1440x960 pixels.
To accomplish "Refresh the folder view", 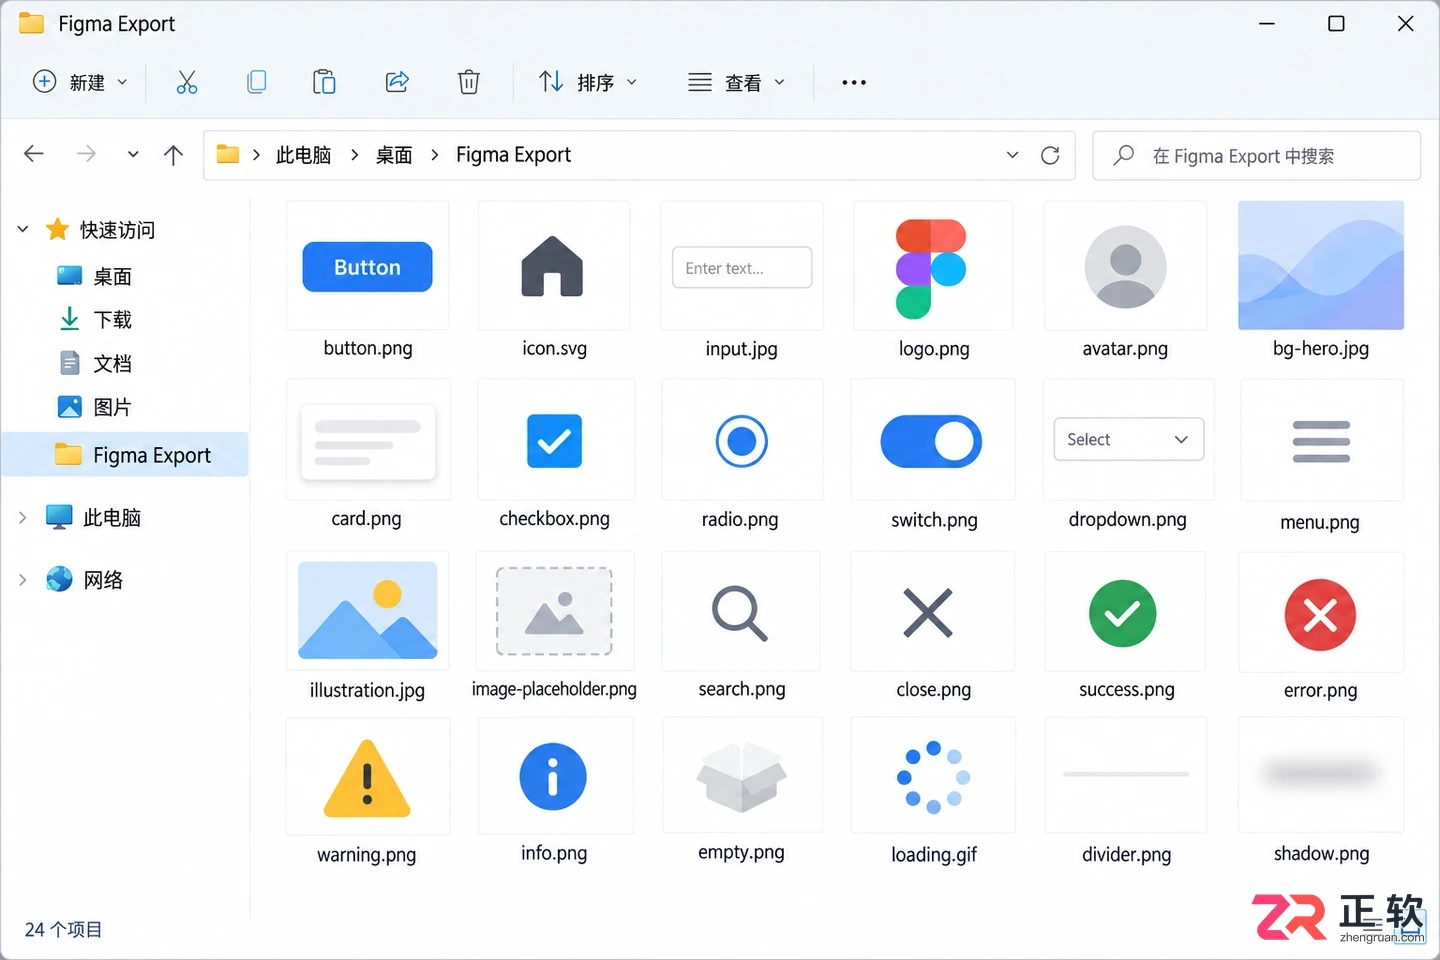I will tap(1050, 155).
